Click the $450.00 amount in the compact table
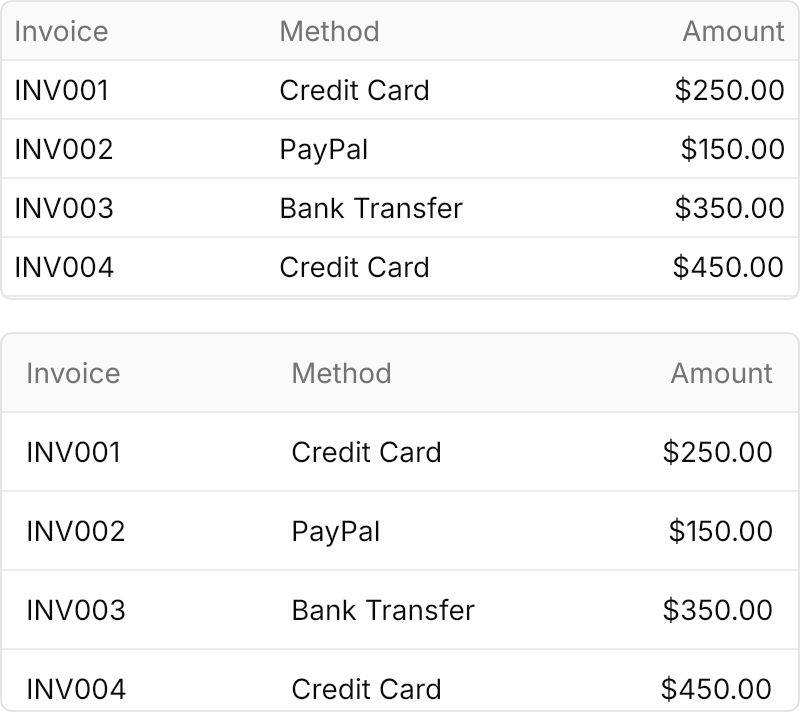This screenshot has width=800, height=712. pyautogui.click(x=728, y=267)
